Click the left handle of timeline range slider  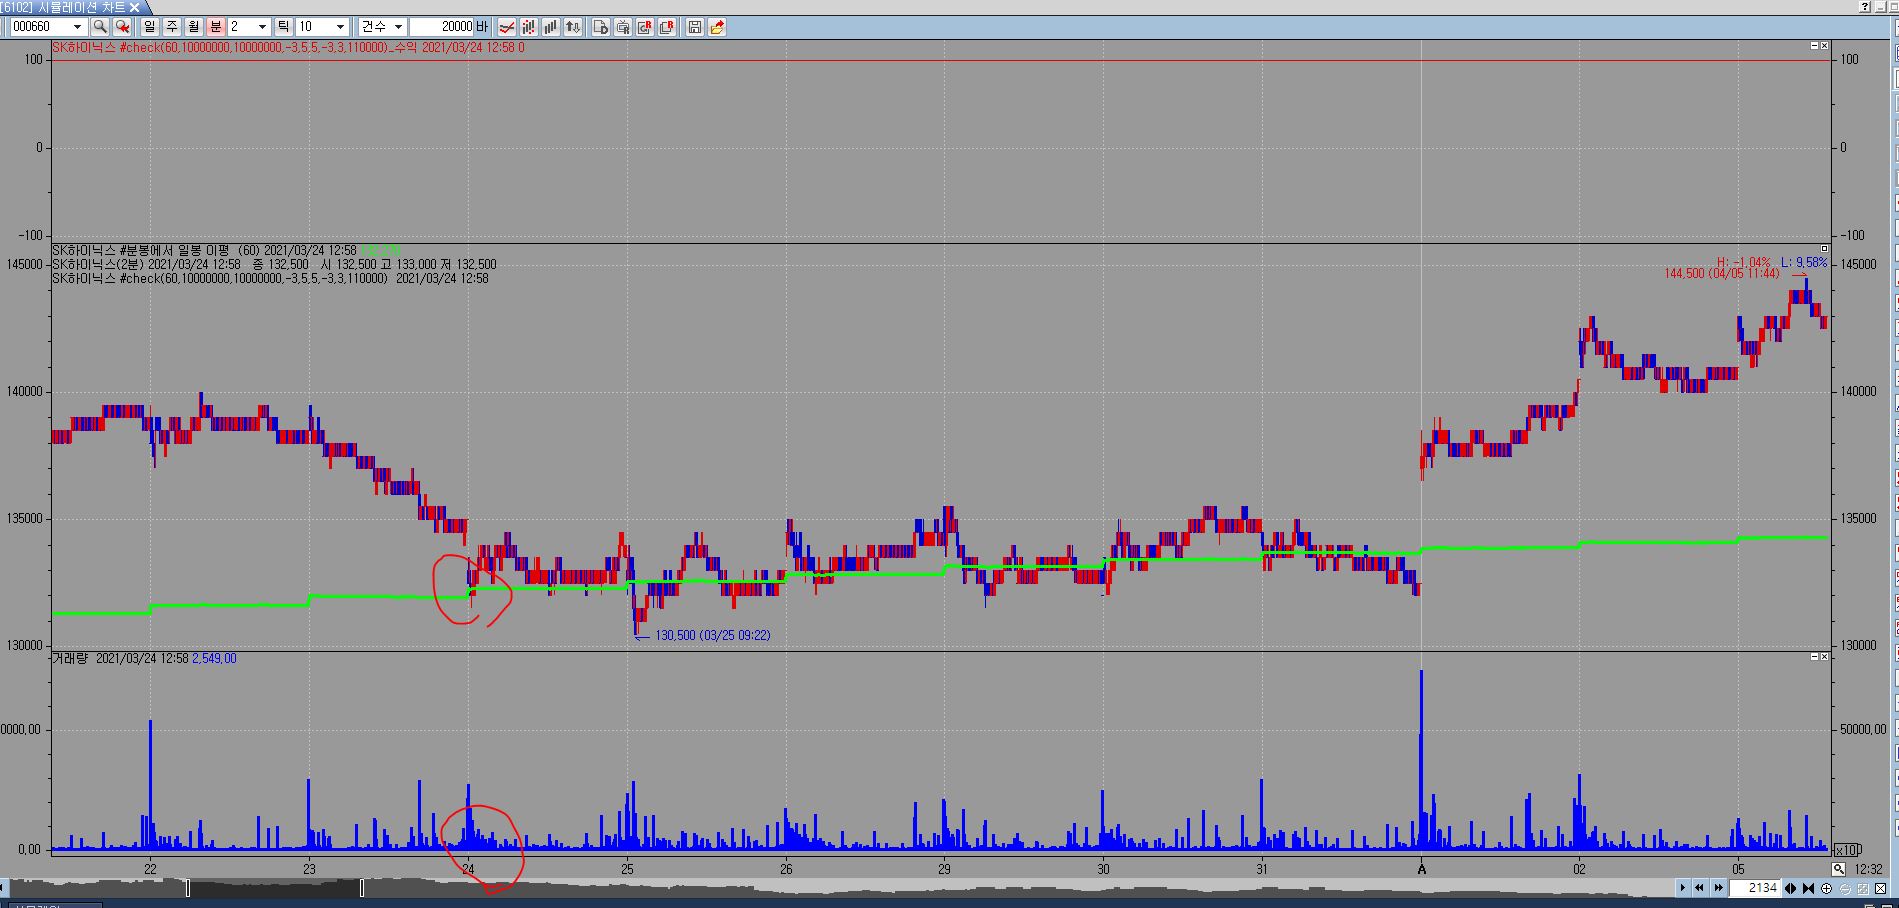tap(187, 888)
